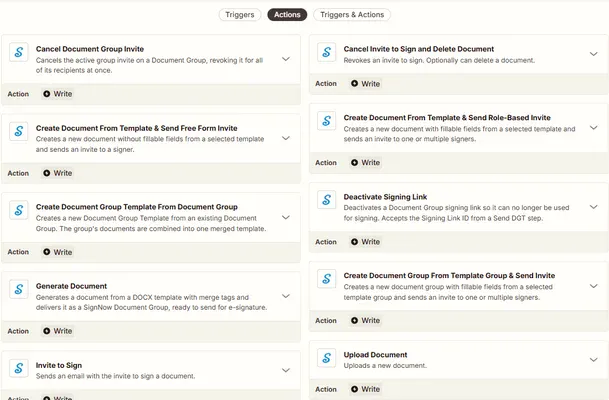Click Action label under Cancel Document Group Invite

click(18, 94)
